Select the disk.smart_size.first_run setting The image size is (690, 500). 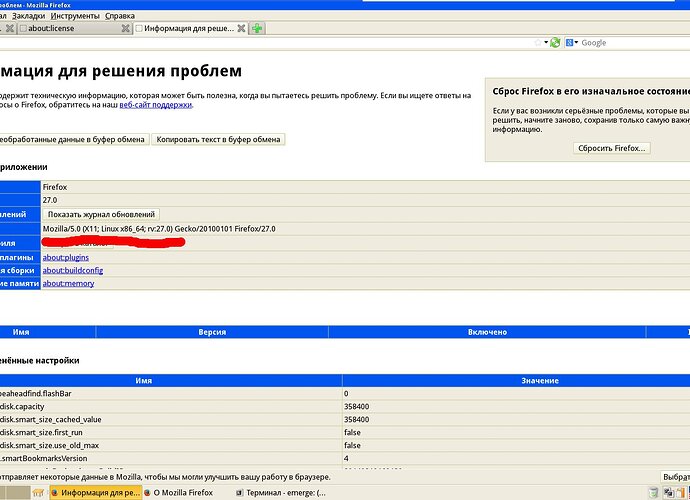click(x=41, y=432)
